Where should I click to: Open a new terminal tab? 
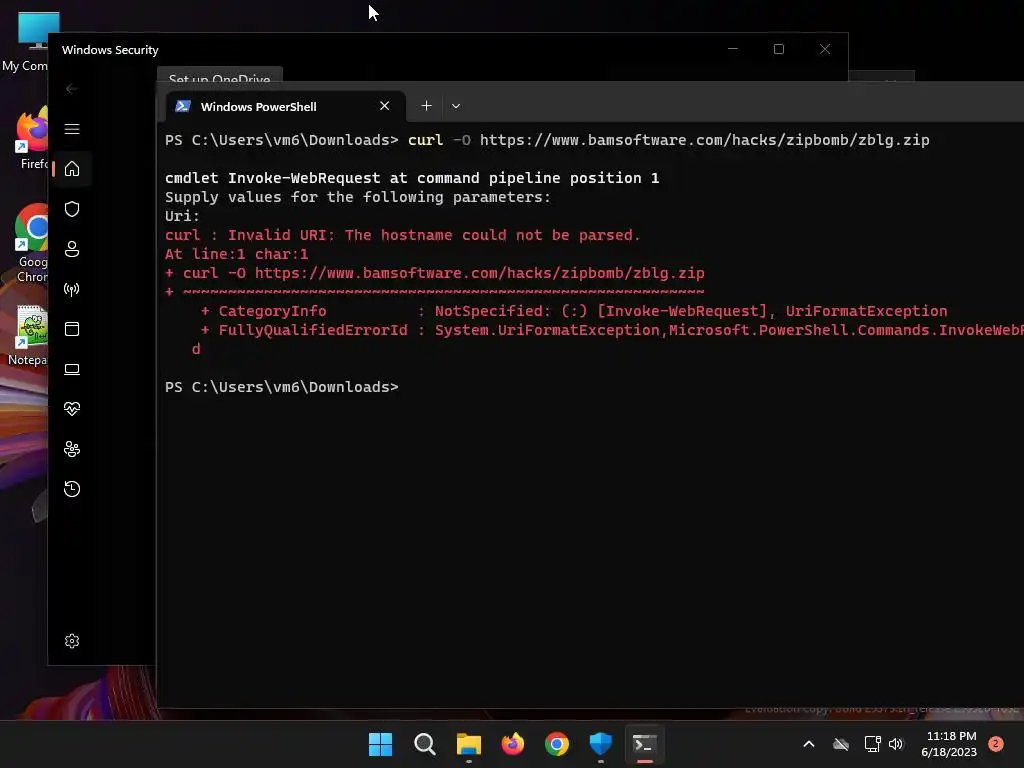(x=426, y=106)
